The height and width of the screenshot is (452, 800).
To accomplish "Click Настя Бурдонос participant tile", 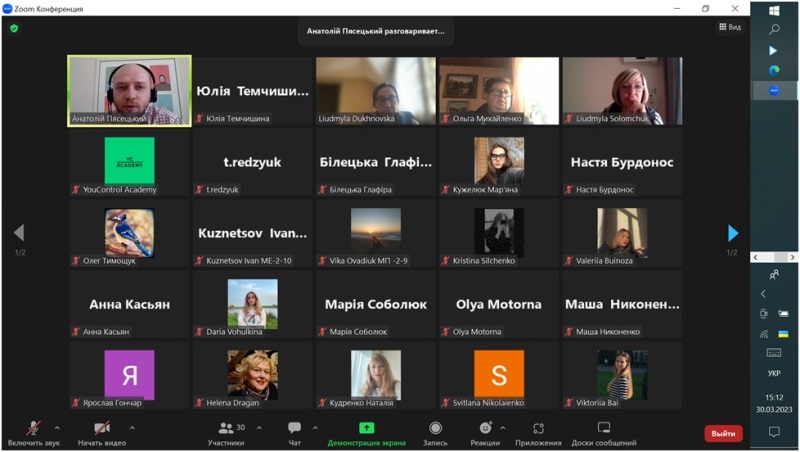I will 622,162.
